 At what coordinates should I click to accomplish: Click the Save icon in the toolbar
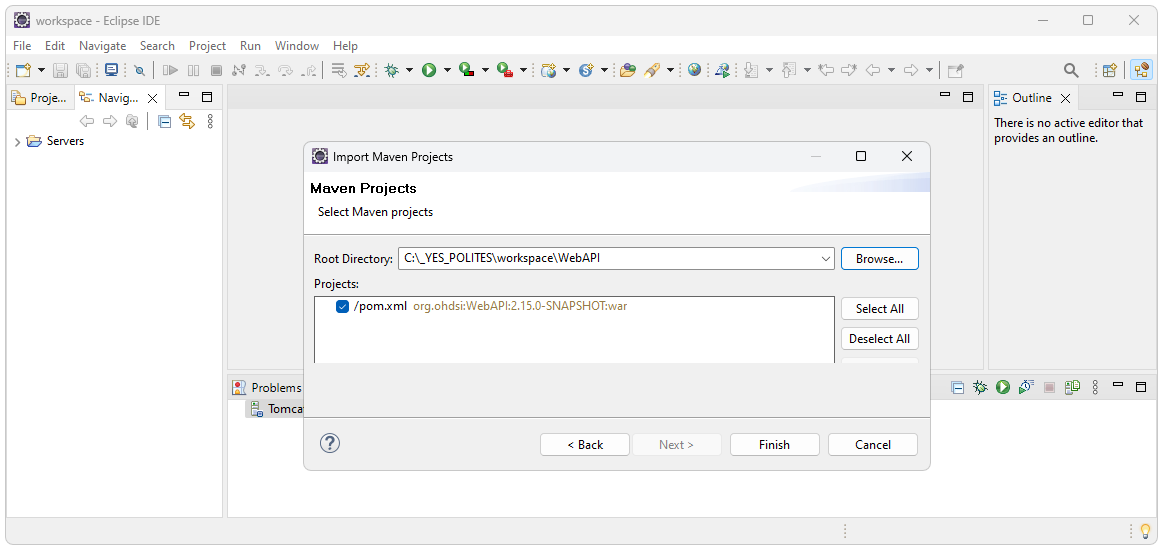60,70
